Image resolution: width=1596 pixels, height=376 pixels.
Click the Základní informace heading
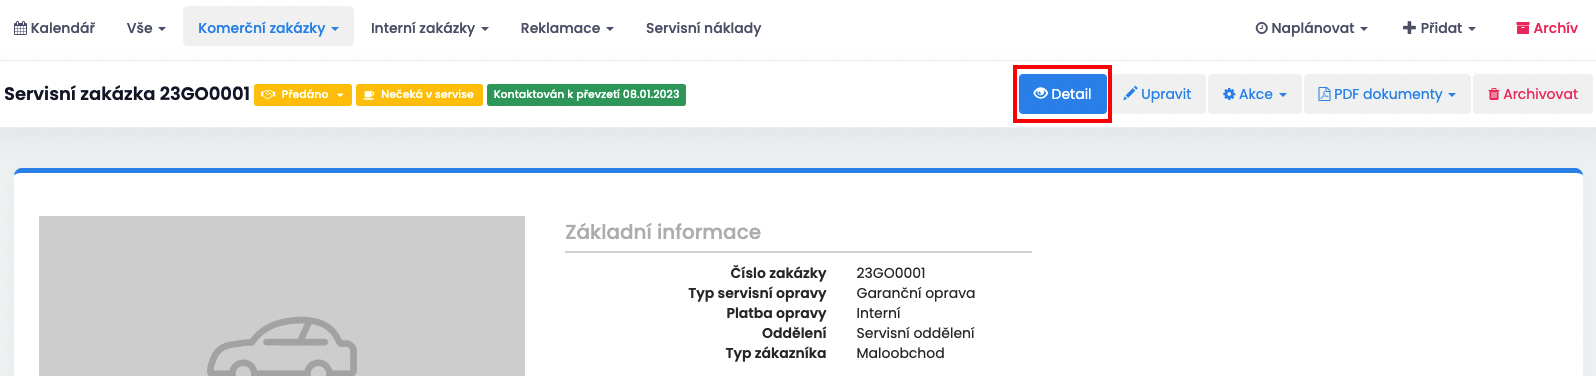pyautogui.click(x=663, y=232)
